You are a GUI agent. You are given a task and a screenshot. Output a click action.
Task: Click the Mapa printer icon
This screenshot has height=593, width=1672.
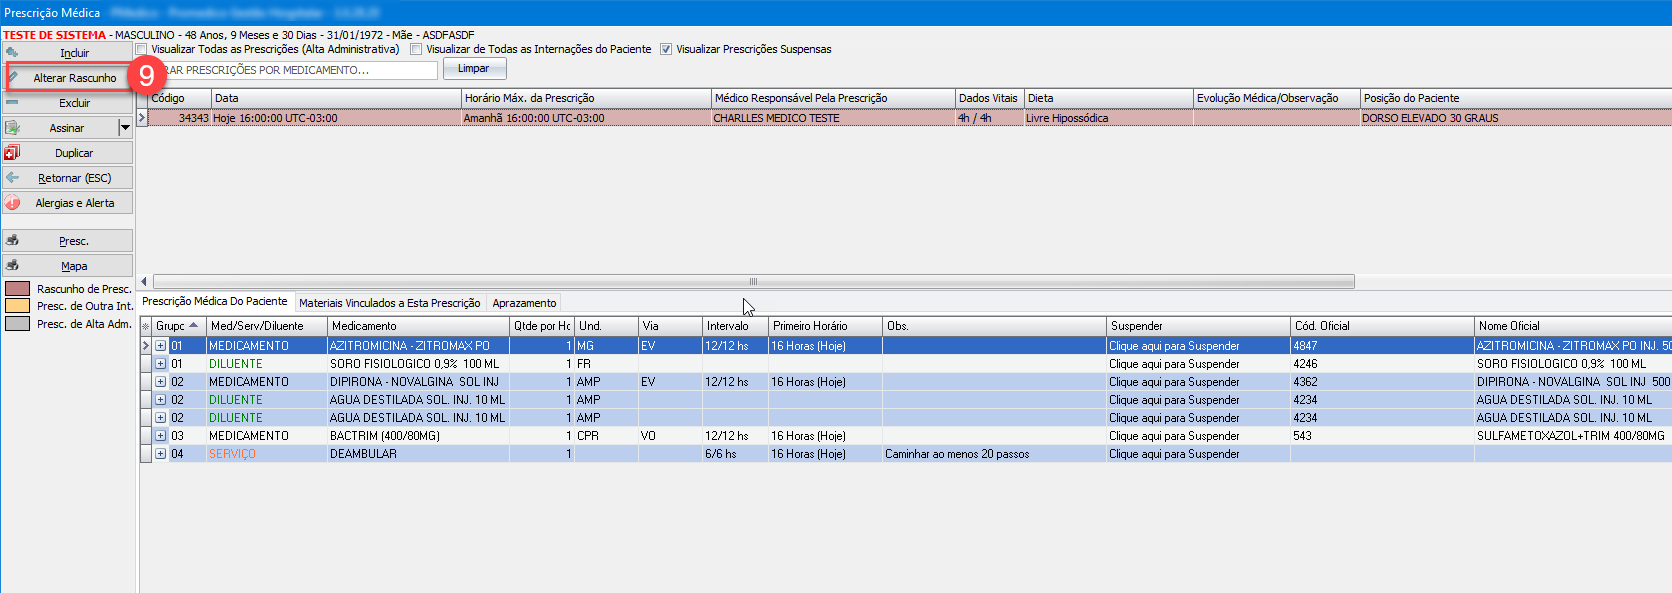coord(12,266)
